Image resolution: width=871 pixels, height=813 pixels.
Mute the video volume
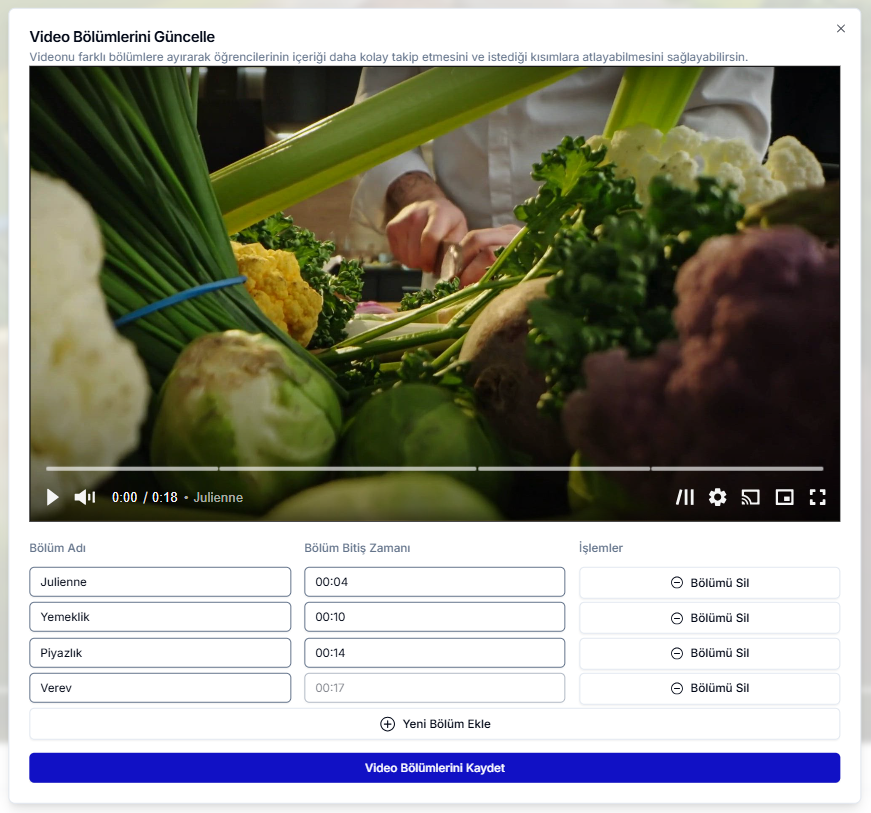pos(85,497)
